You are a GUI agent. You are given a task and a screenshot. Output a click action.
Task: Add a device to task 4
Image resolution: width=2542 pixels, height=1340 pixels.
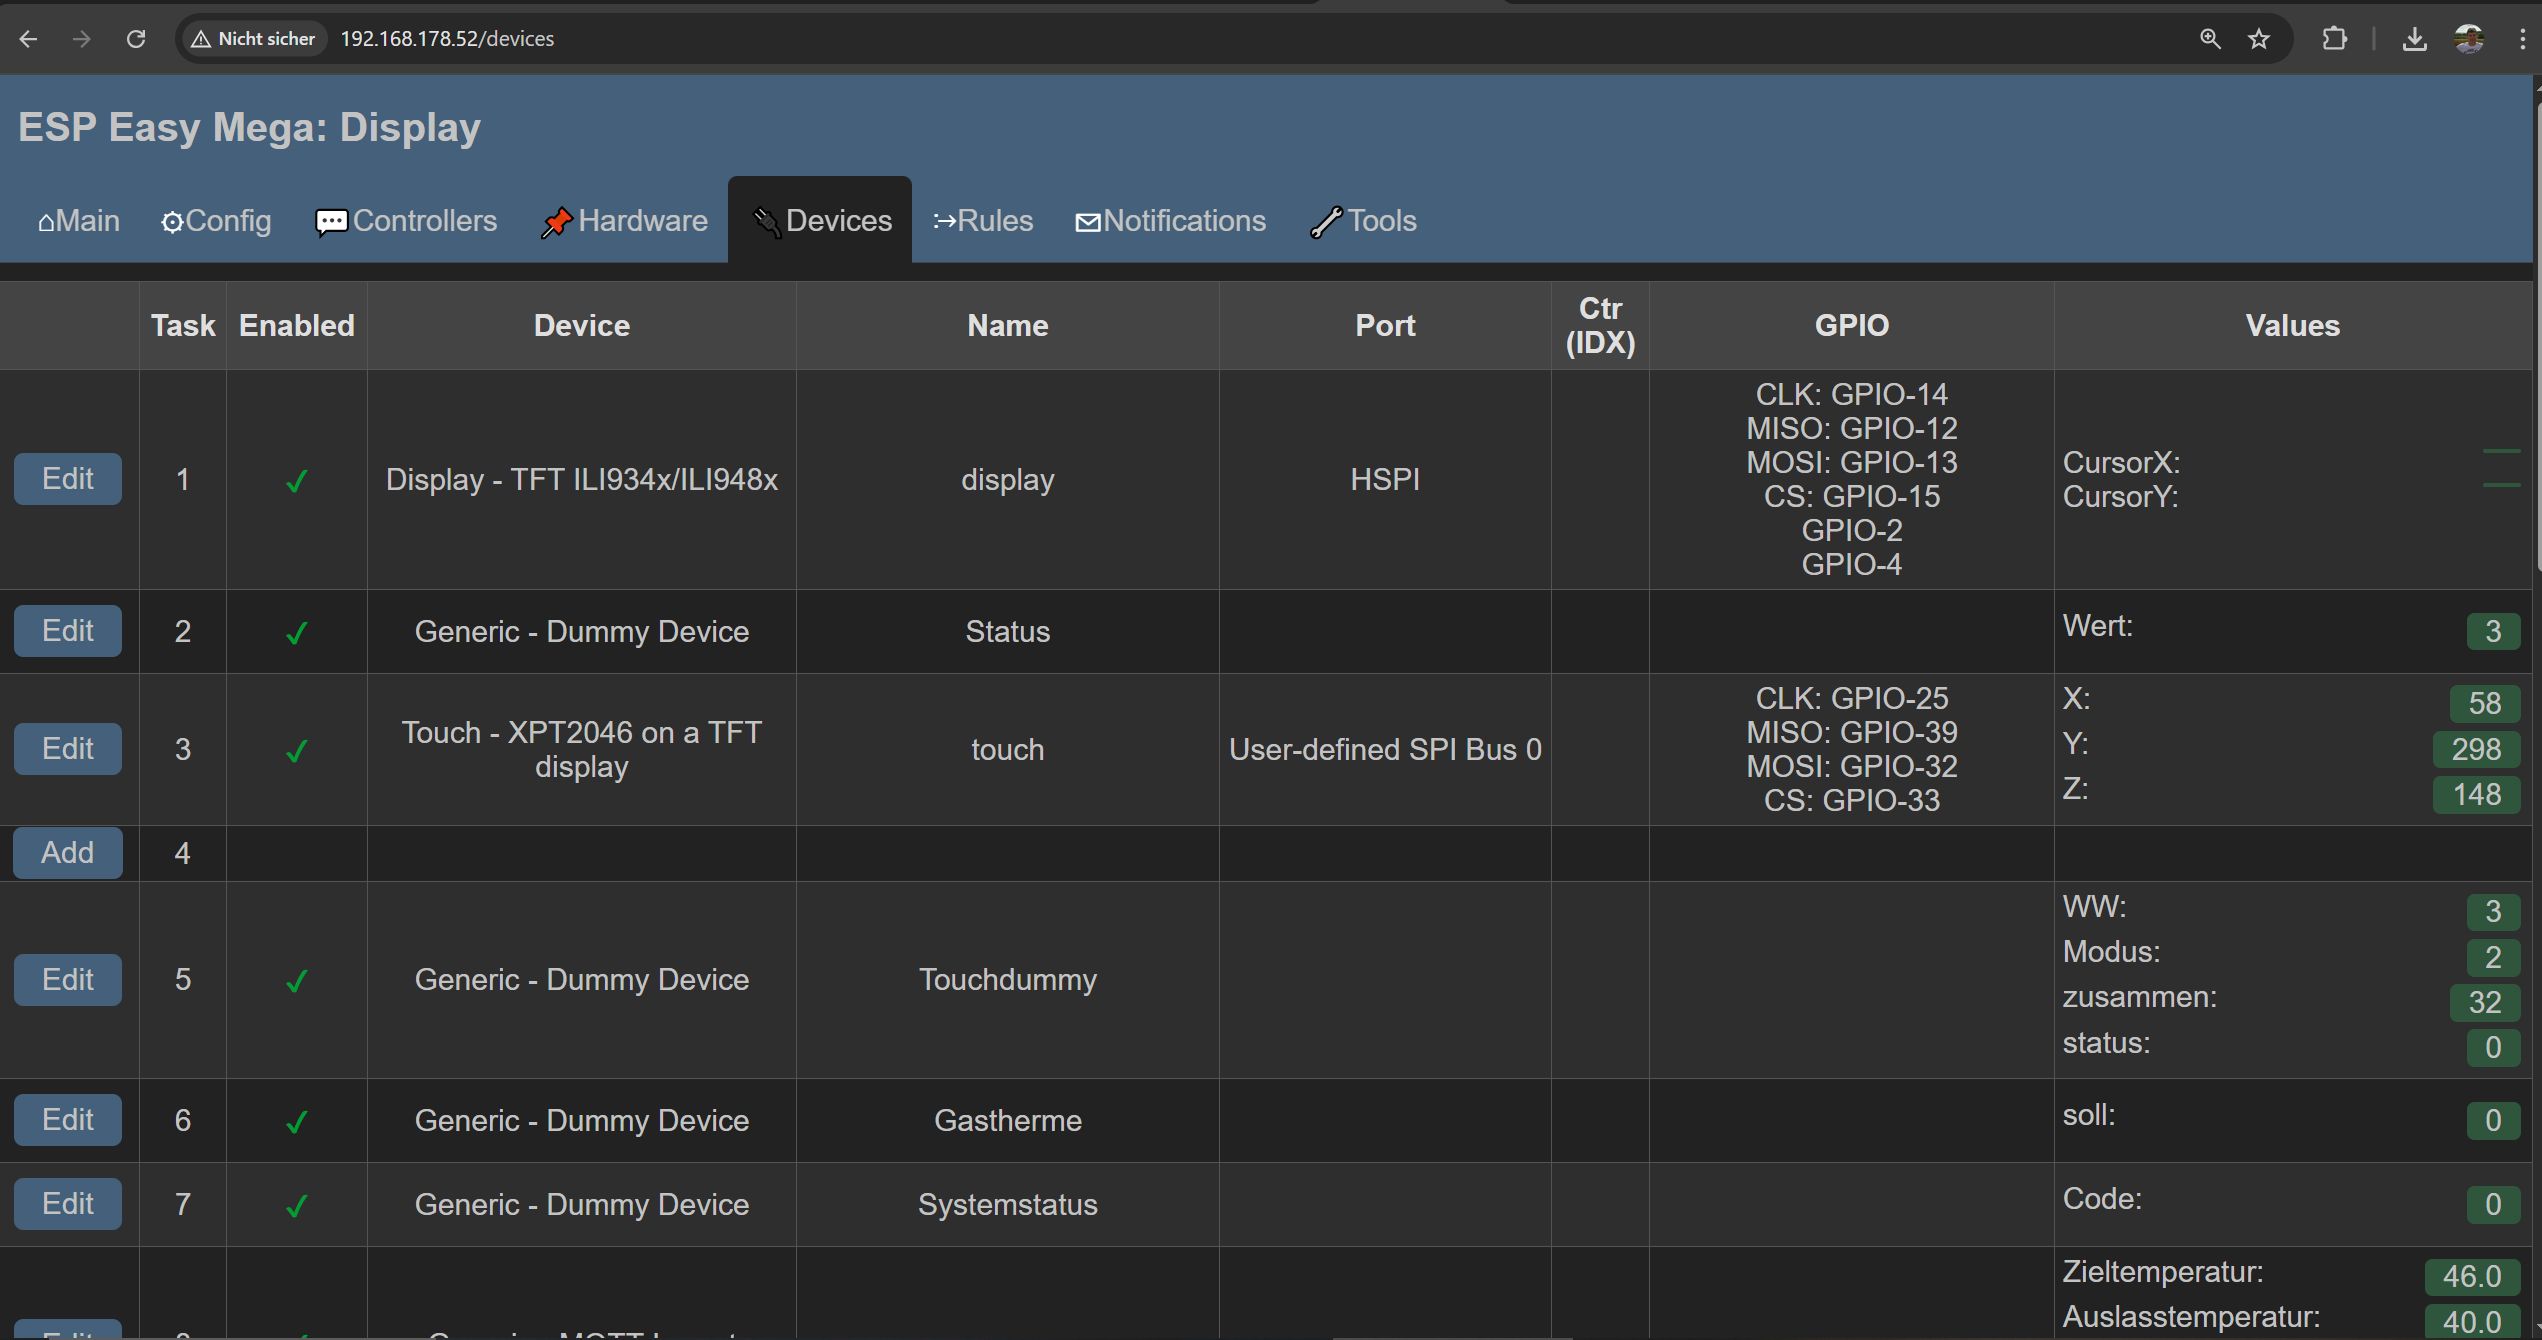68,853
